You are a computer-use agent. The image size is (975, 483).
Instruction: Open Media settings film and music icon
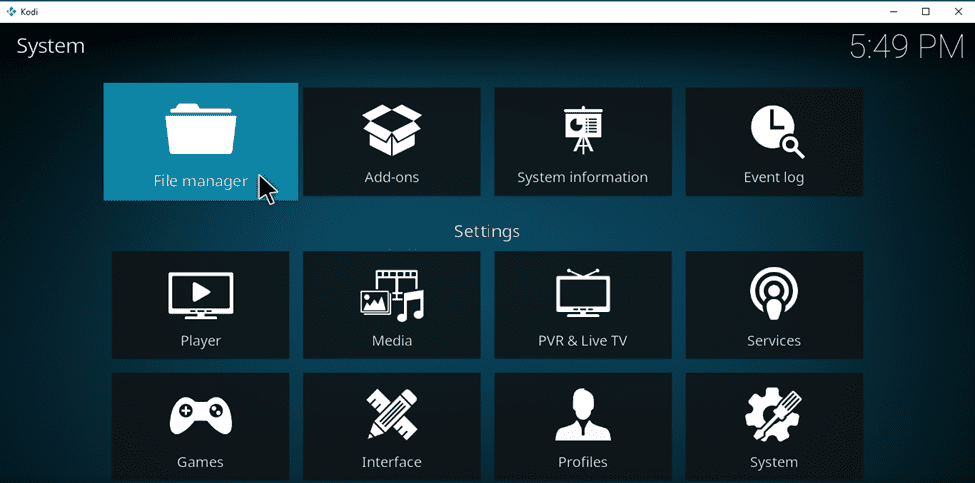click(x=392, y=295)
